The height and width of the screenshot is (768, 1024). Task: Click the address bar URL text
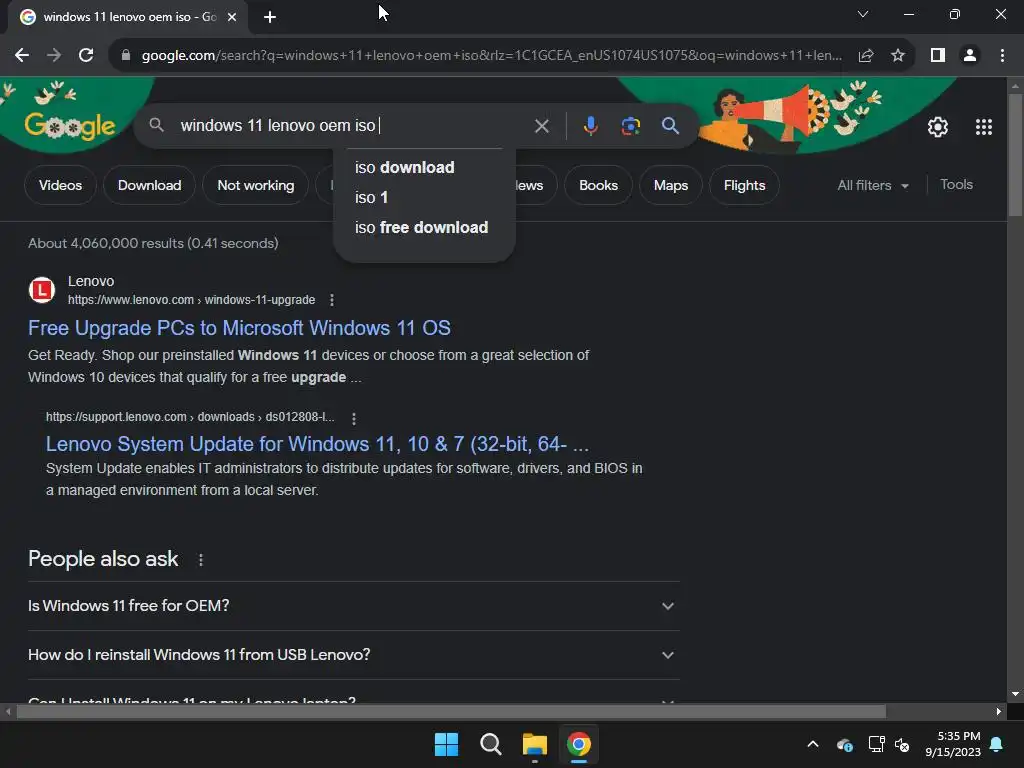click(491, 56)
